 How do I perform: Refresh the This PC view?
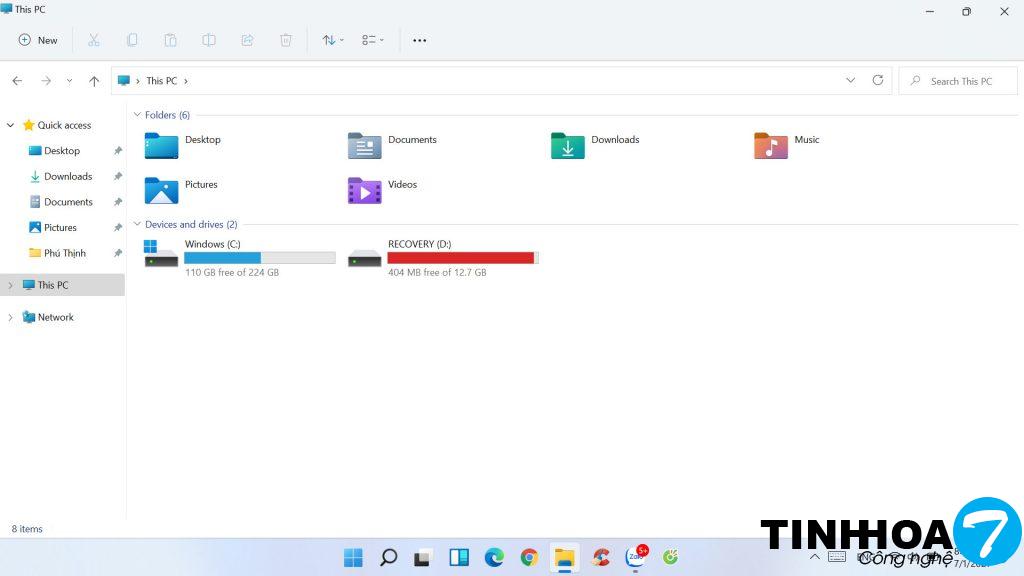point(878,80)
